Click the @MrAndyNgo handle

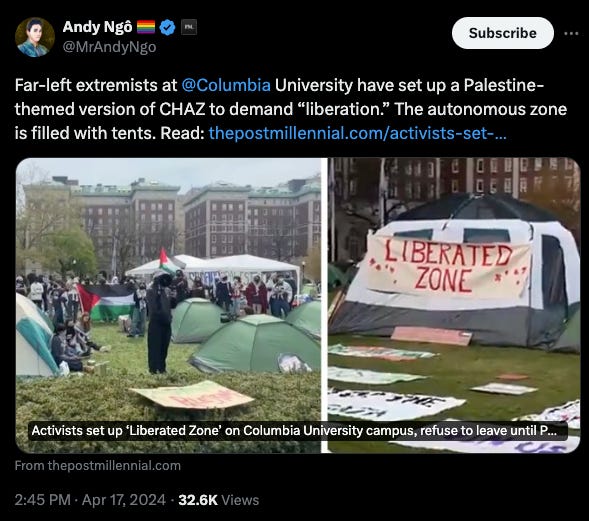109,47
